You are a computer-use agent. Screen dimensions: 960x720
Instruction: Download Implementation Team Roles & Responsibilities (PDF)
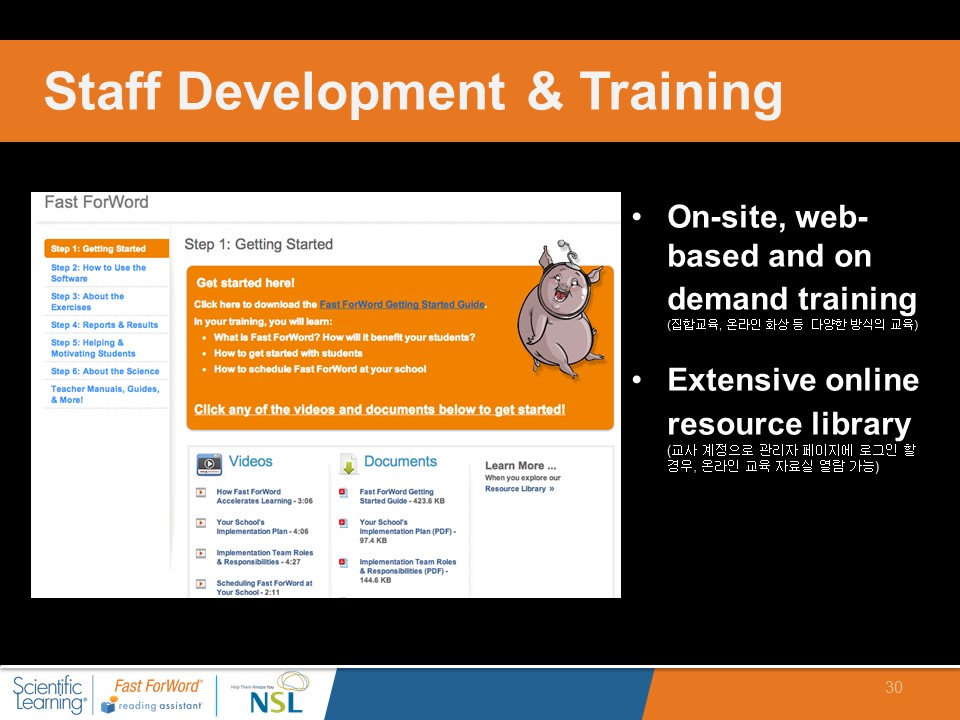(408, 571)
